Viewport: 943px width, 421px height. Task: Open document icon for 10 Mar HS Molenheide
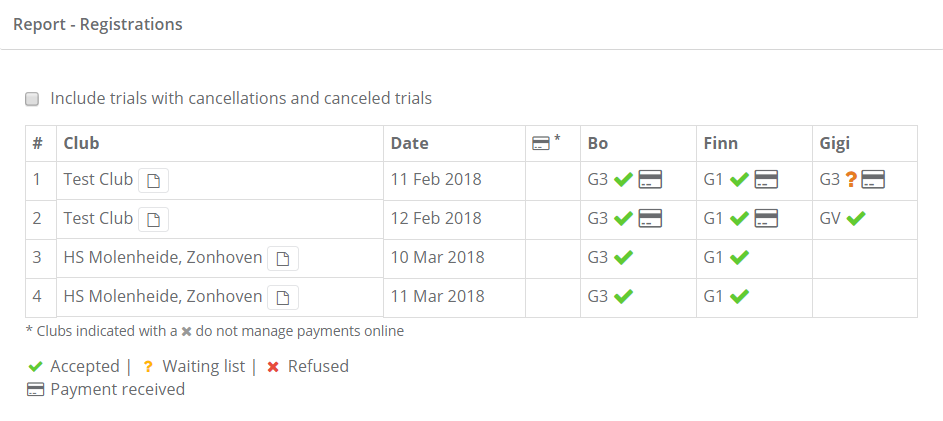282,259
